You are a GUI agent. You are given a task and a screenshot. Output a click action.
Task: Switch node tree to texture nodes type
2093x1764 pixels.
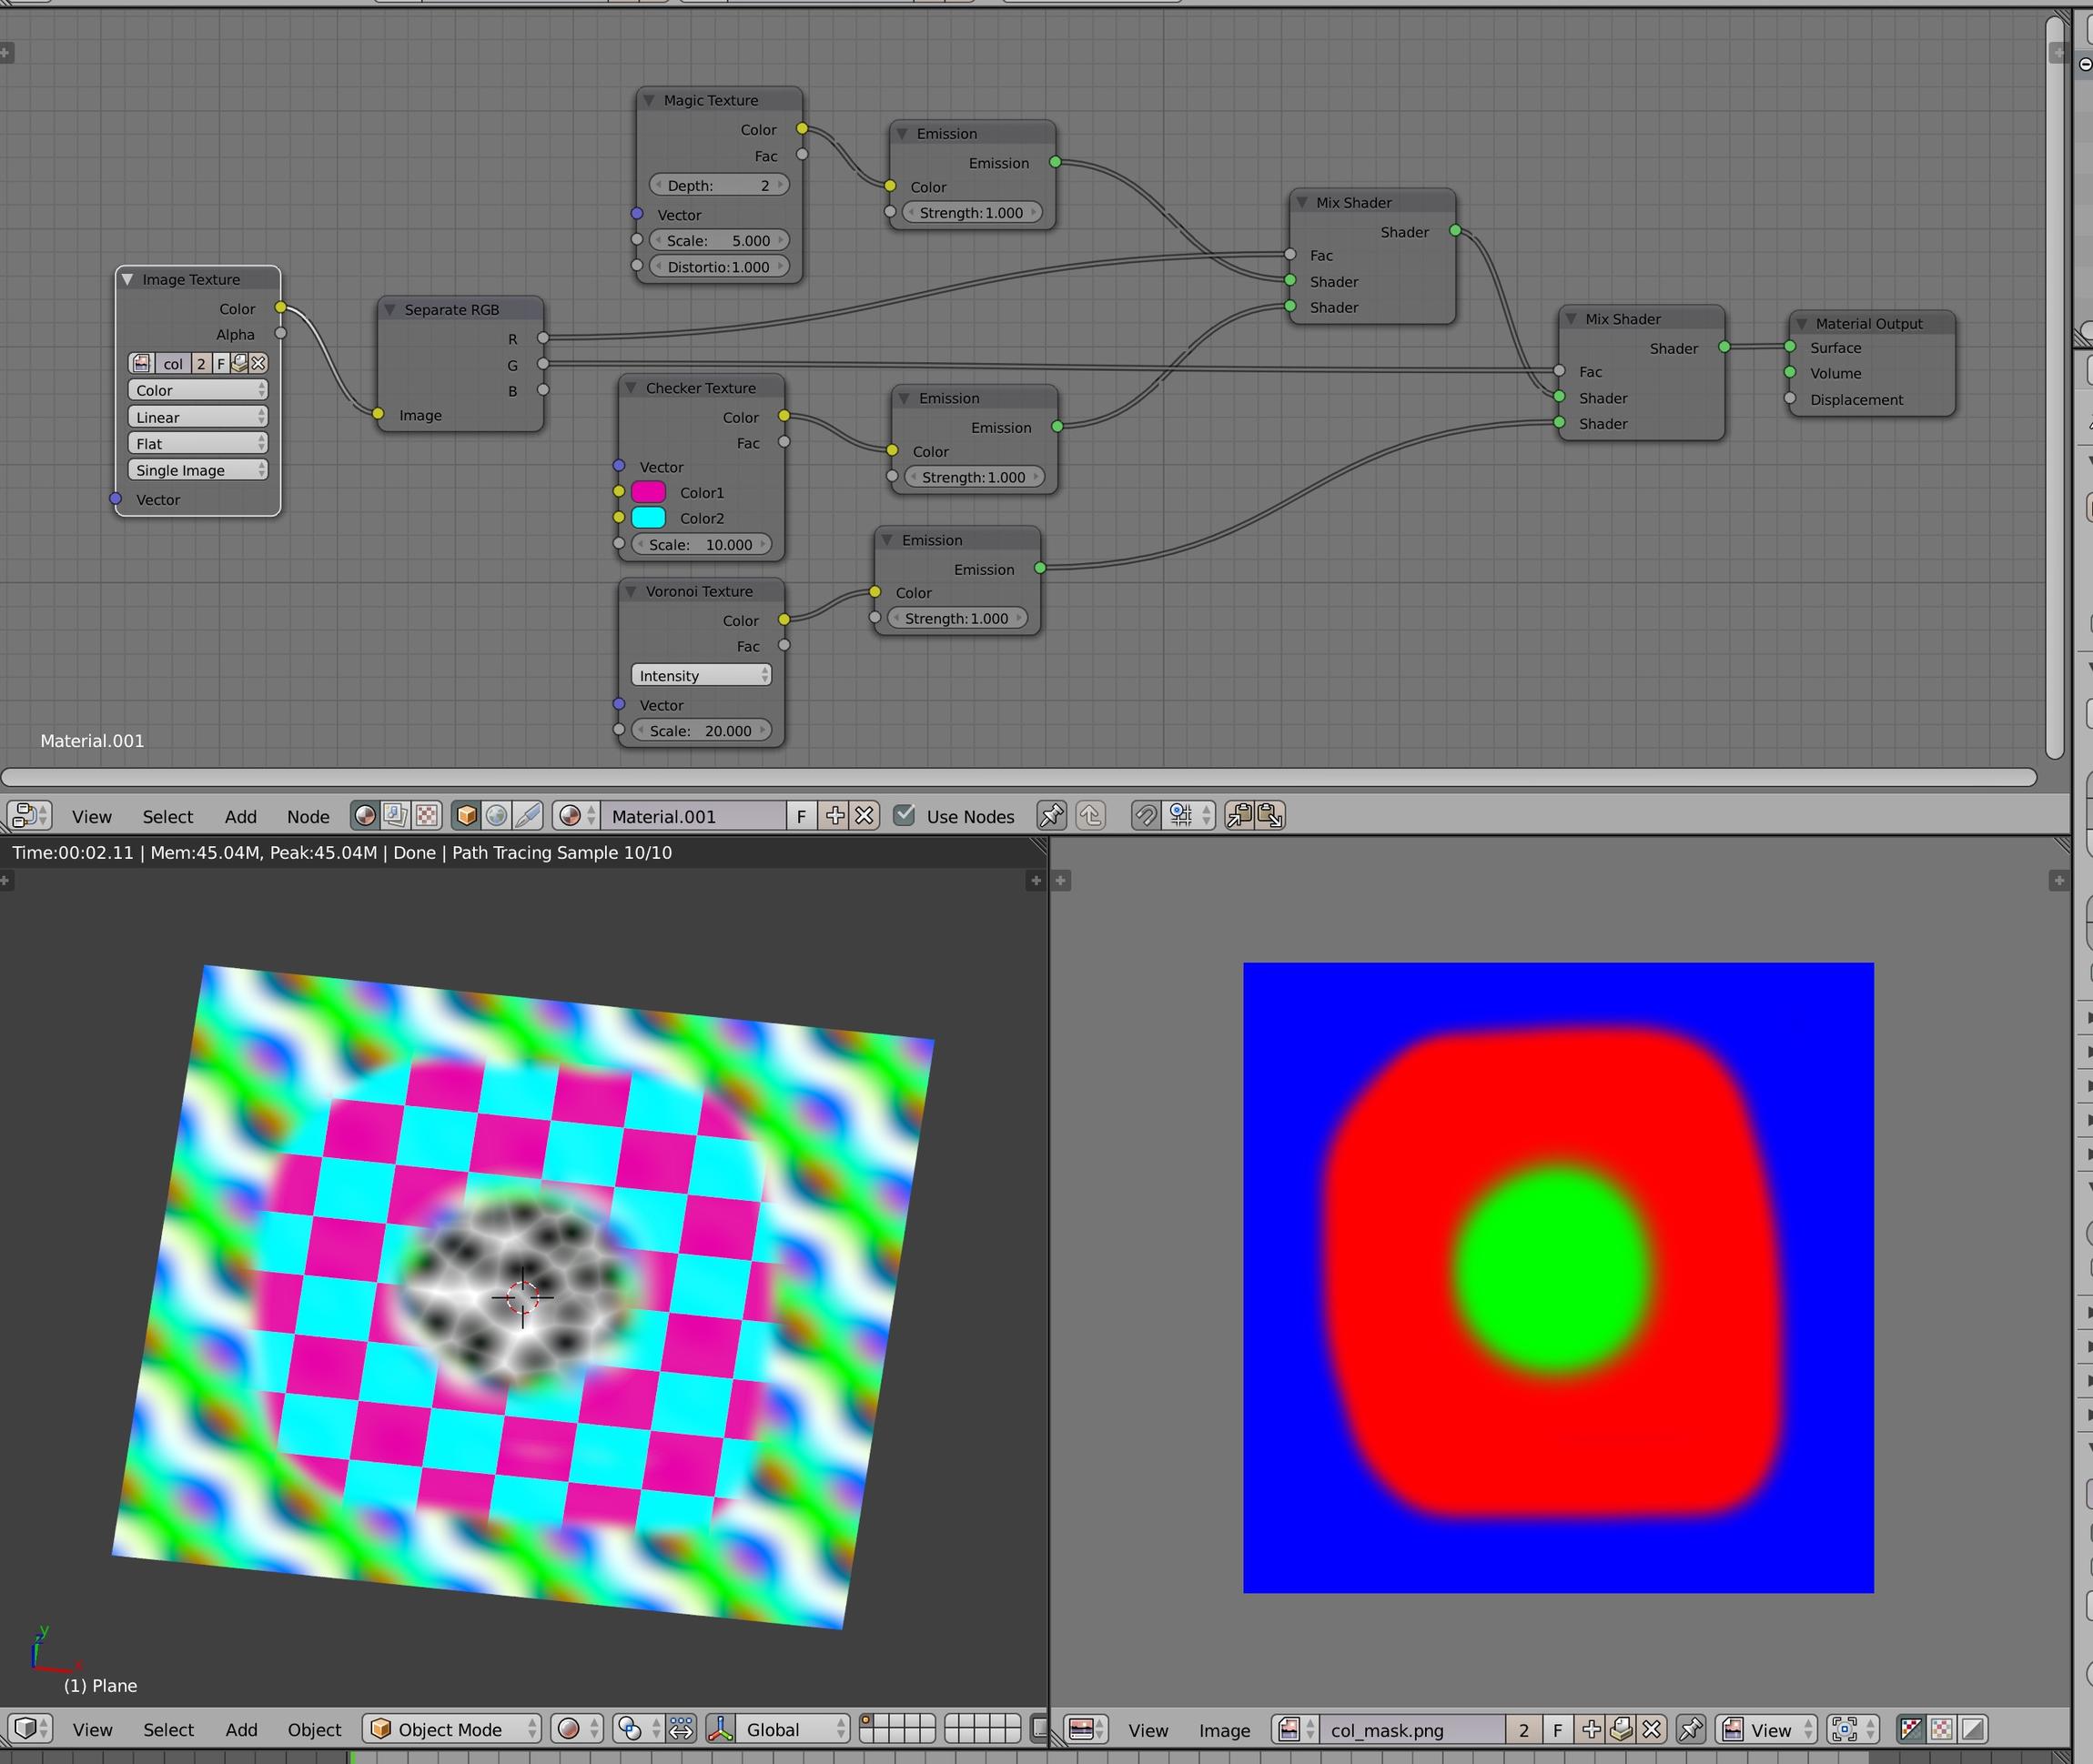point(427,816)
